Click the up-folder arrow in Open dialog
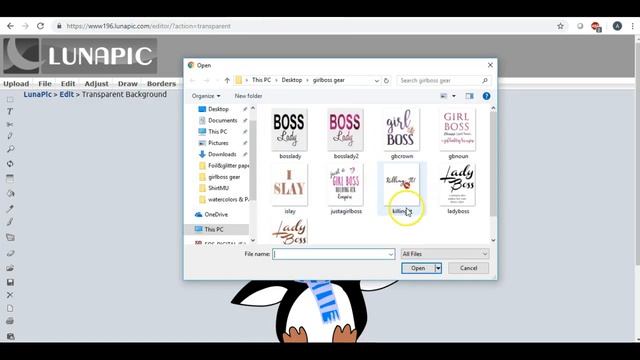Screen dimensions: 640x360 pos(227,80)
